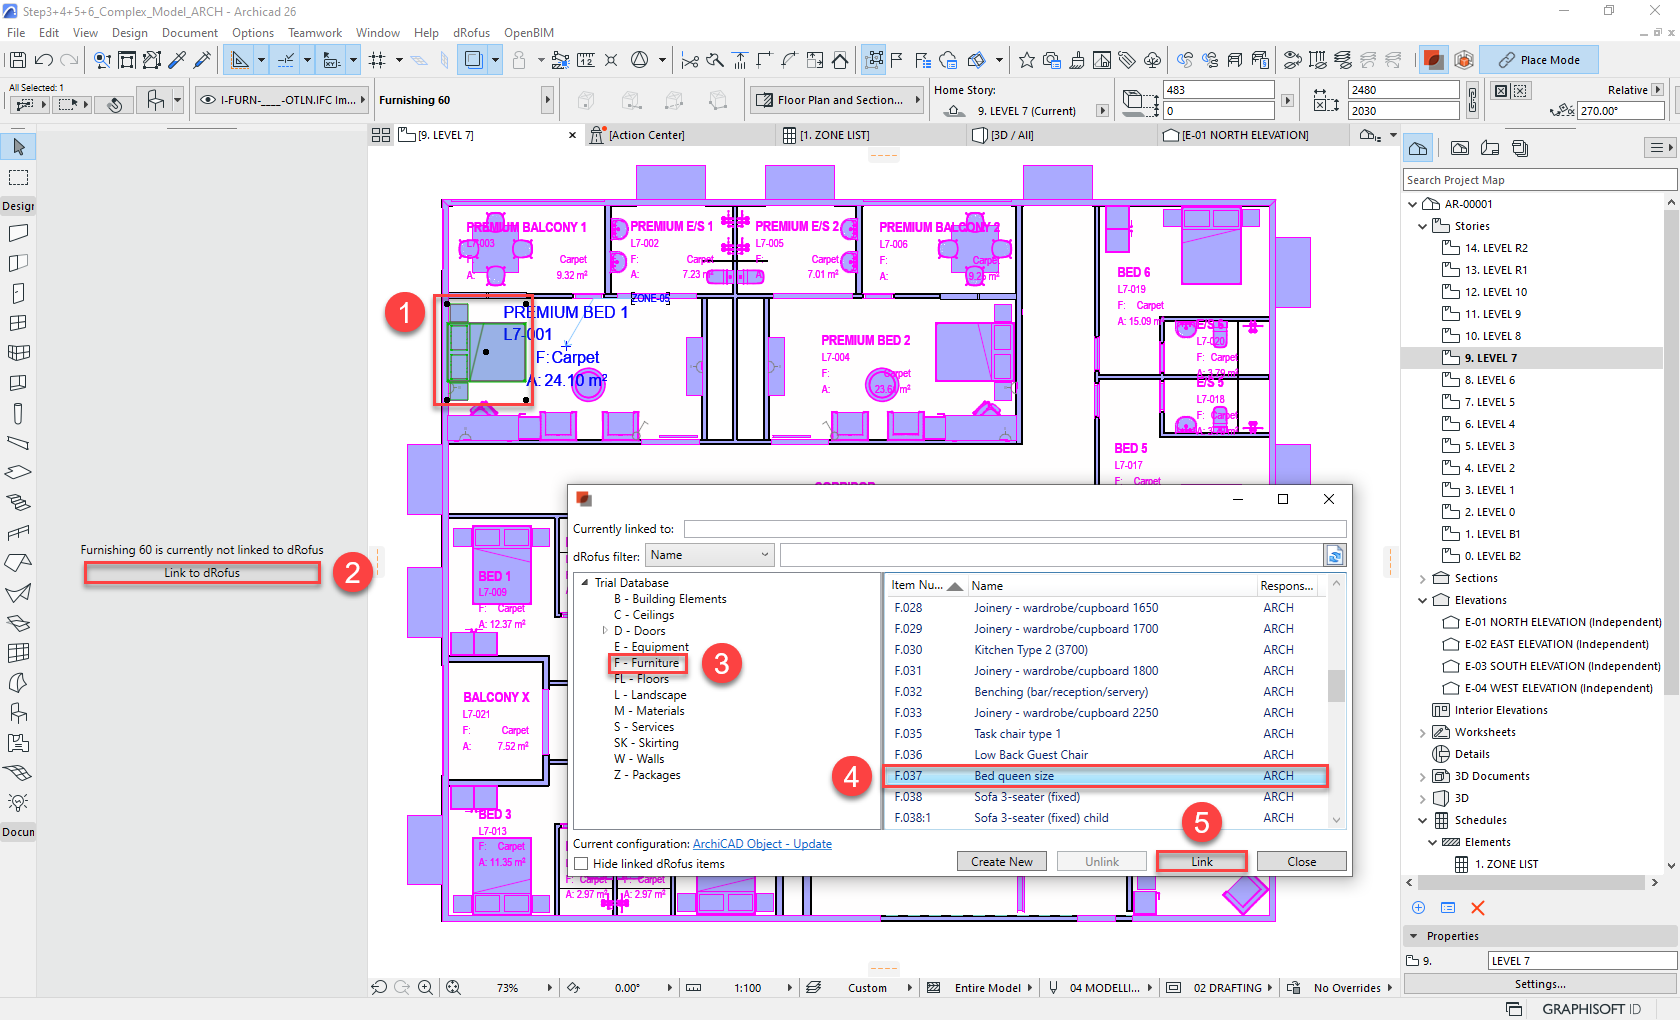Click the Find & Select magnifier icon
This screenshot has width=1680, height=1020.
101,60
